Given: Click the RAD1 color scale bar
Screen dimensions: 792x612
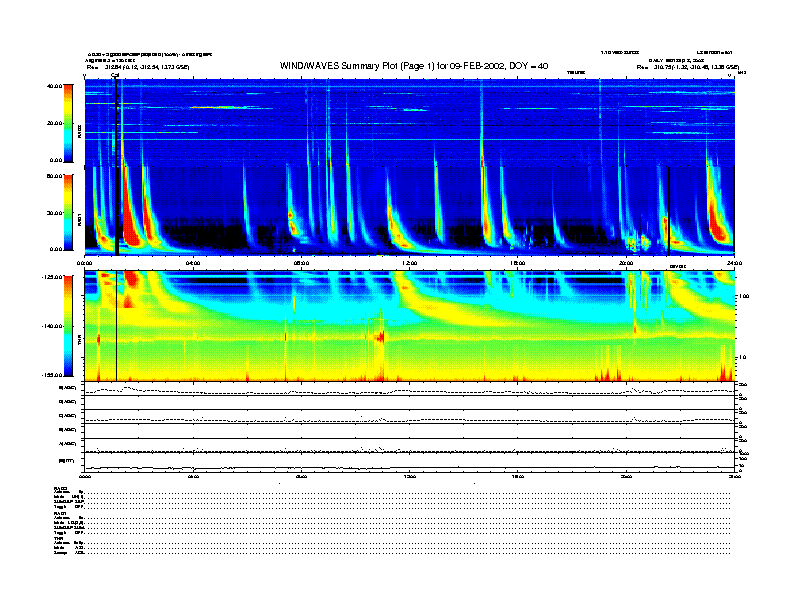Looking at the screenshot, I should (x=68, y=213).
